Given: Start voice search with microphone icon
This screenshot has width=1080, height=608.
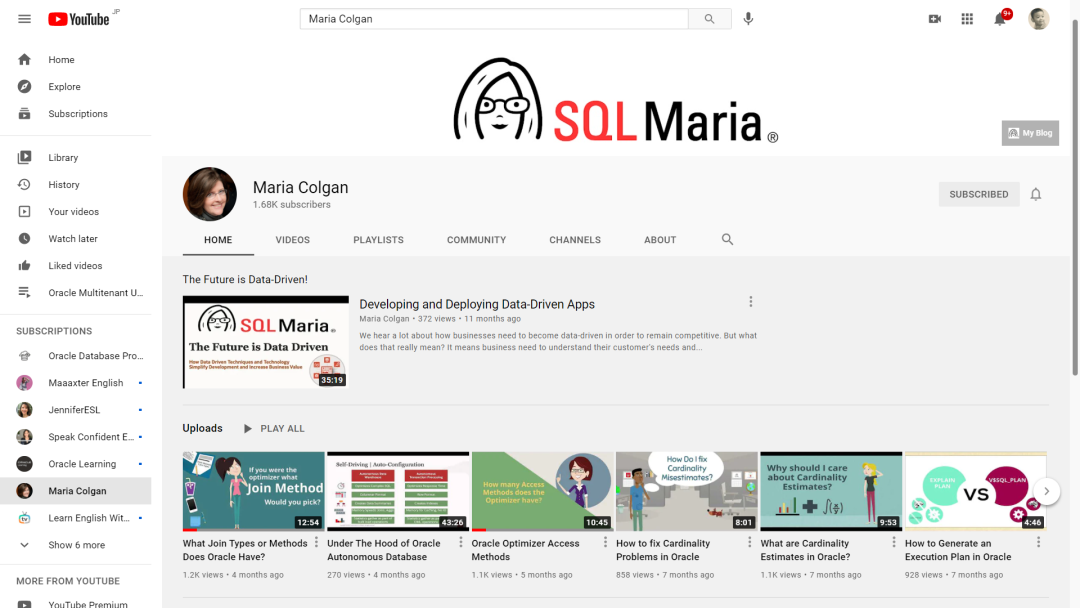Looking at the screenshot, I should (748, 19).
